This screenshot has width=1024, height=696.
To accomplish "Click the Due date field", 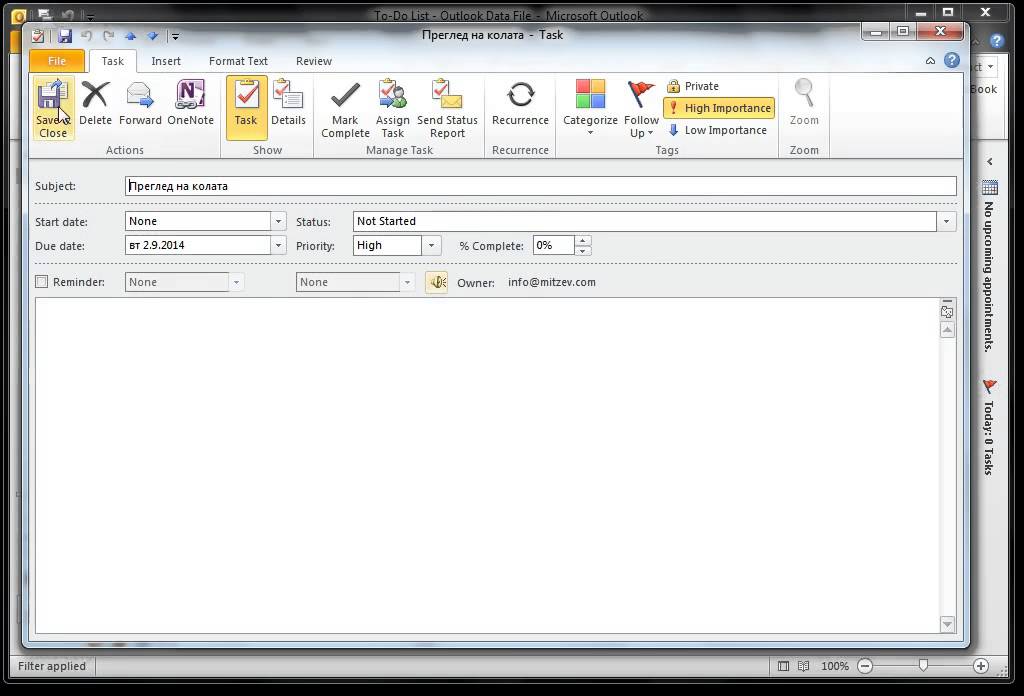I will tap(198, 245).
